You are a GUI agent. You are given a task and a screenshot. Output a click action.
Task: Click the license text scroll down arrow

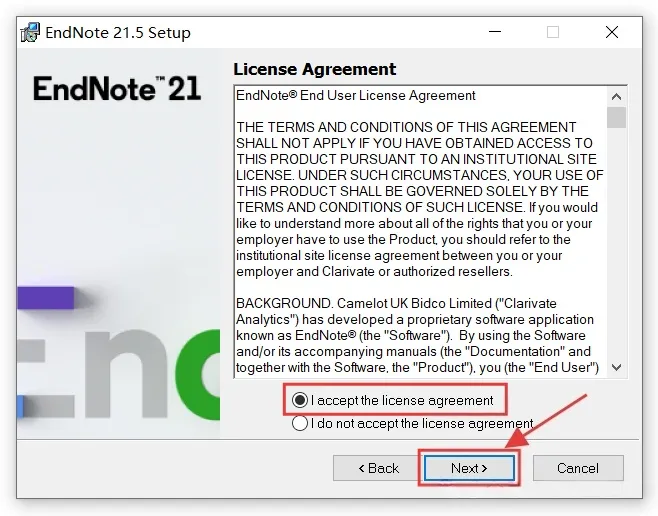[616, 367]
